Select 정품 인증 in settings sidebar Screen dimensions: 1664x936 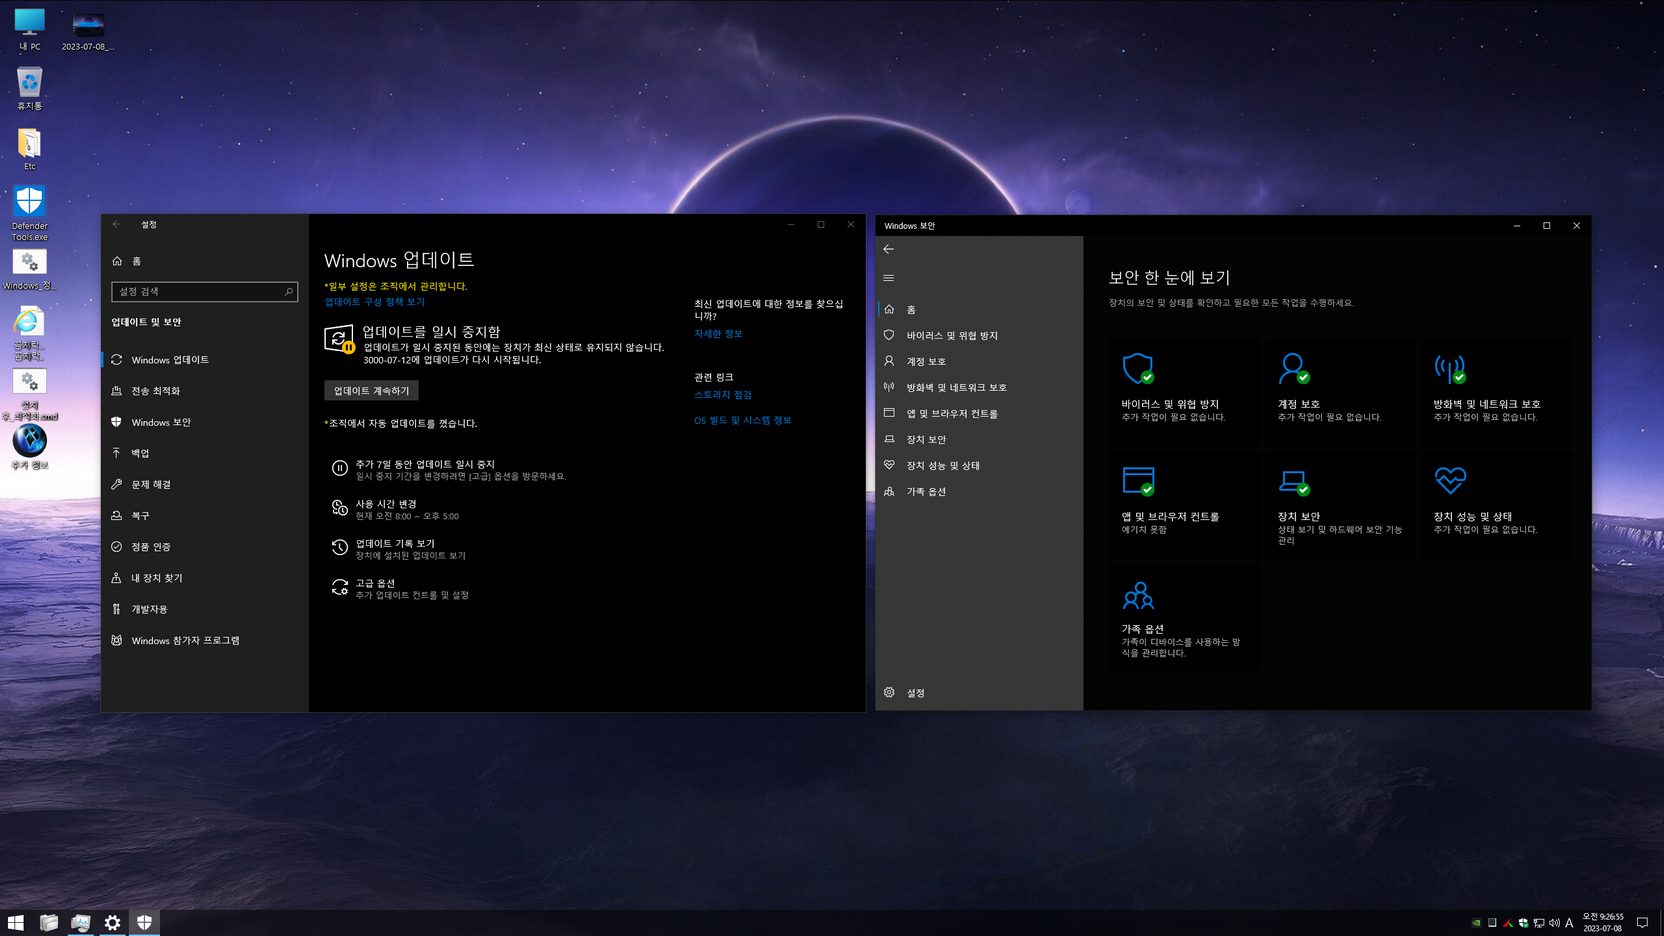click(x=205, y=546)
